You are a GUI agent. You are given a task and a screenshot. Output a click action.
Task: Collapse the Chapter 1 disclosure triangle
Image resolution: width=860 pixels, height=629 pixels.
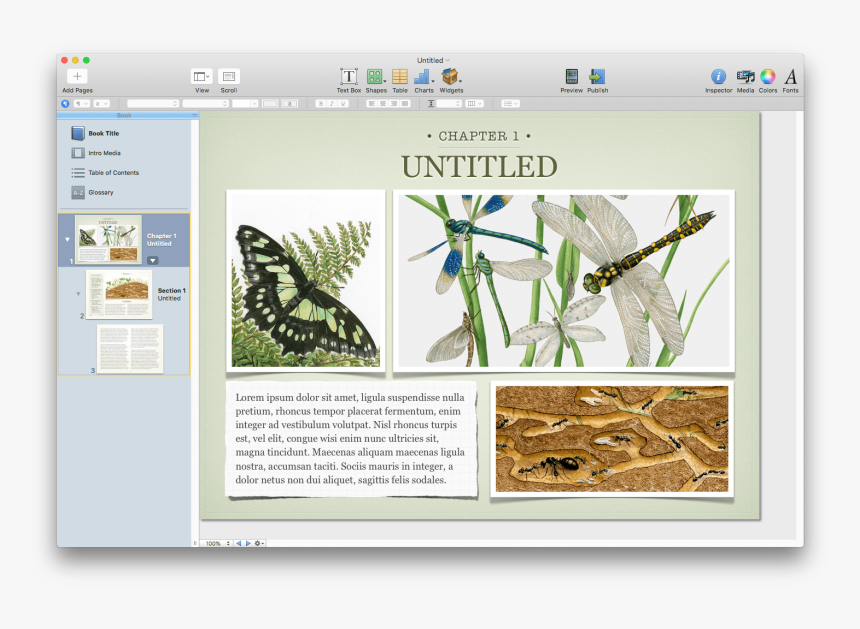68,240
